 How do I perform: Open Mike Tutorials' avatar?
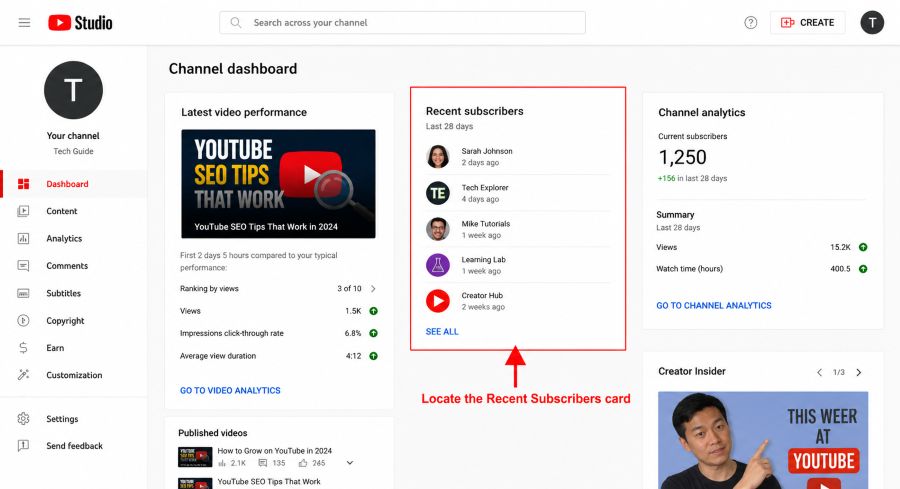tap(437, 229)
